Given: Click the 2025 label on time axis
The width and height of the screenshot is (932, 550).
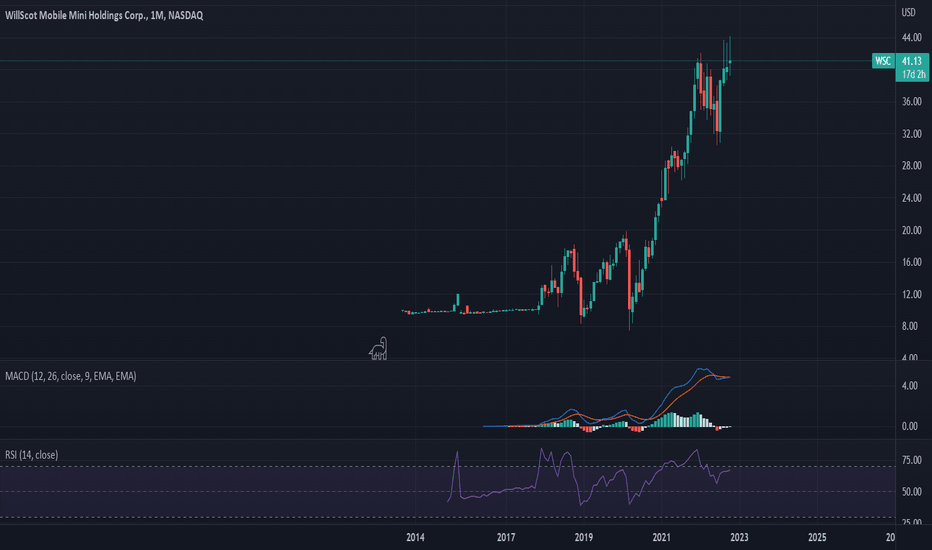Looking at the screenshot, I should 817,538.
